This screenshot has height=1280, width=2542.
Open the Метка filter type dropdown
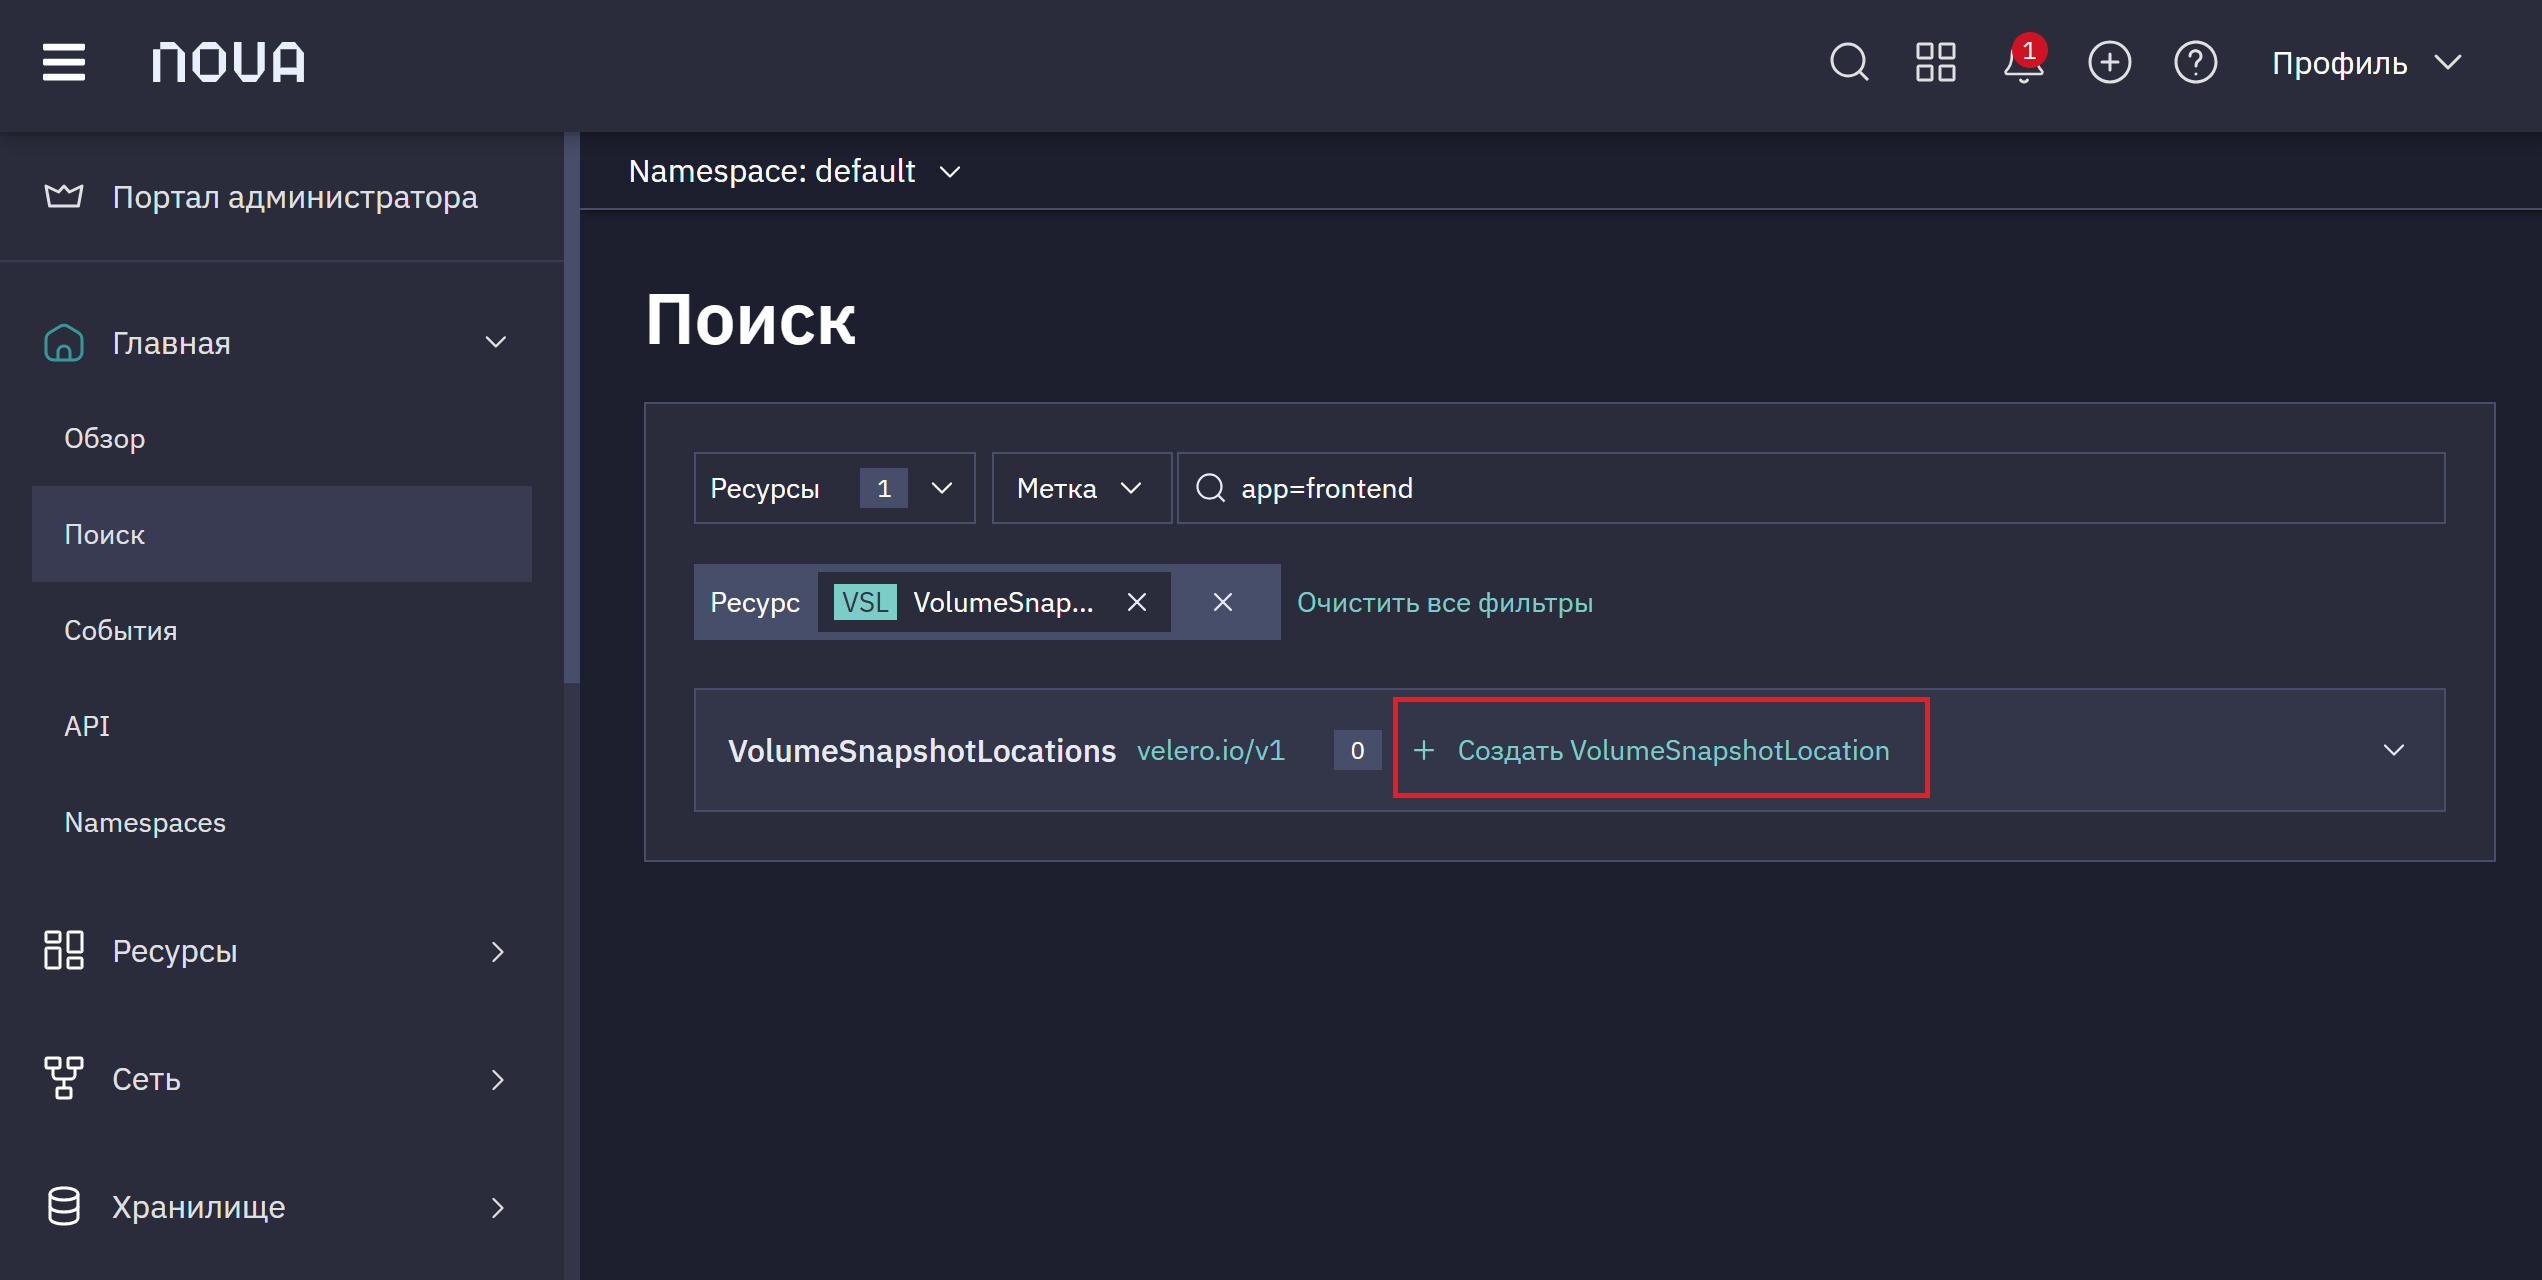click(1081, 488)
